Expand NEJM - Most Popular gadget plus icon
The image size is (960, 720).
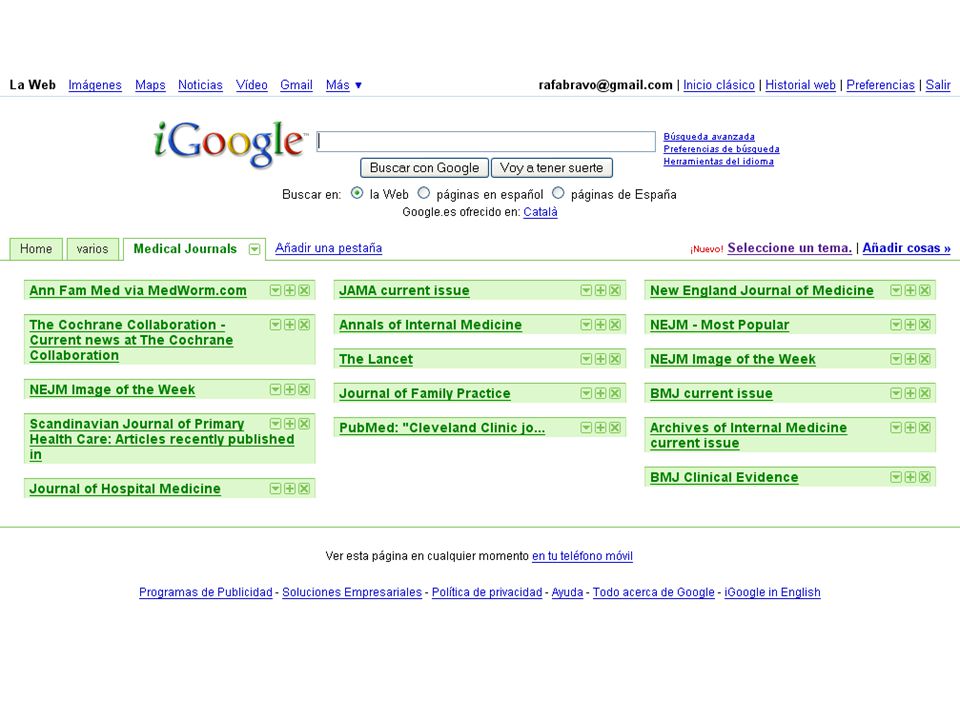[910, 324]
